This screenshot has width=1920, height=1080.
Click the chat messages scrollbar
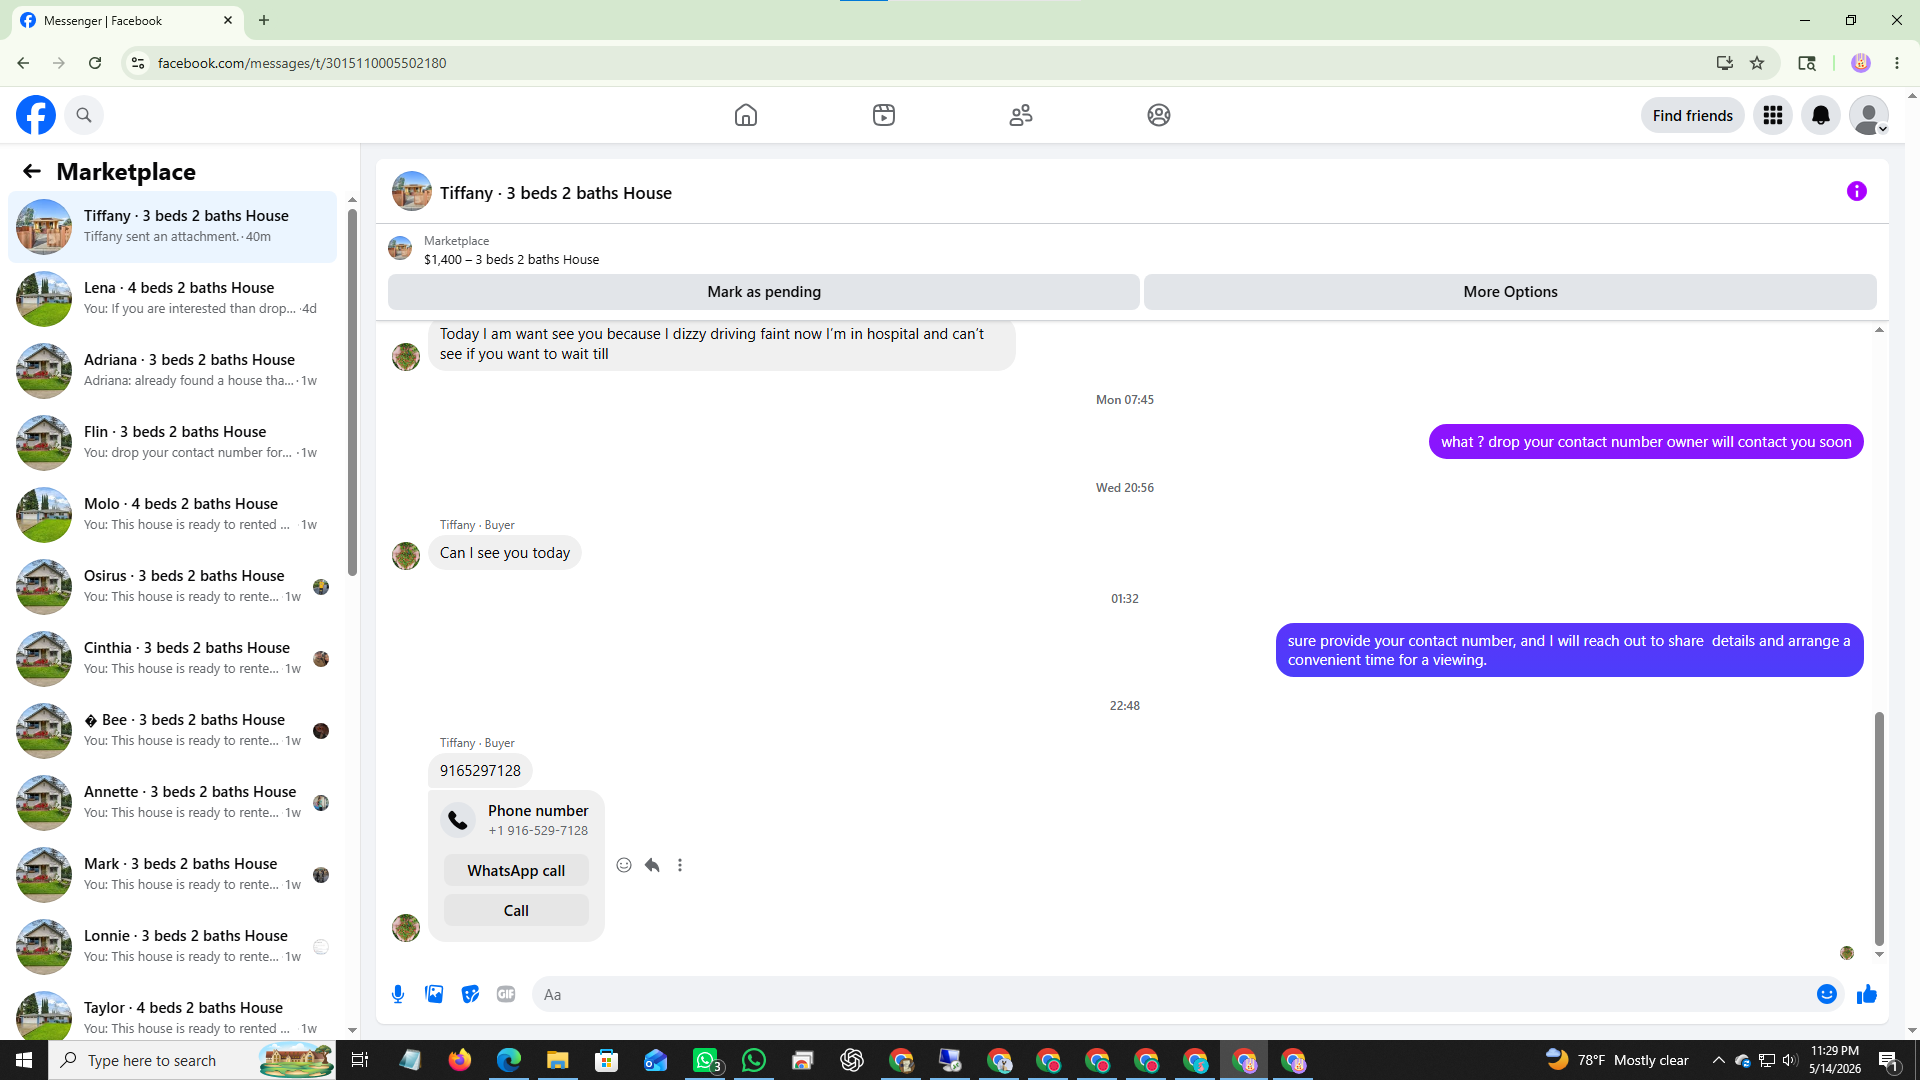[x=1879, y=828]
